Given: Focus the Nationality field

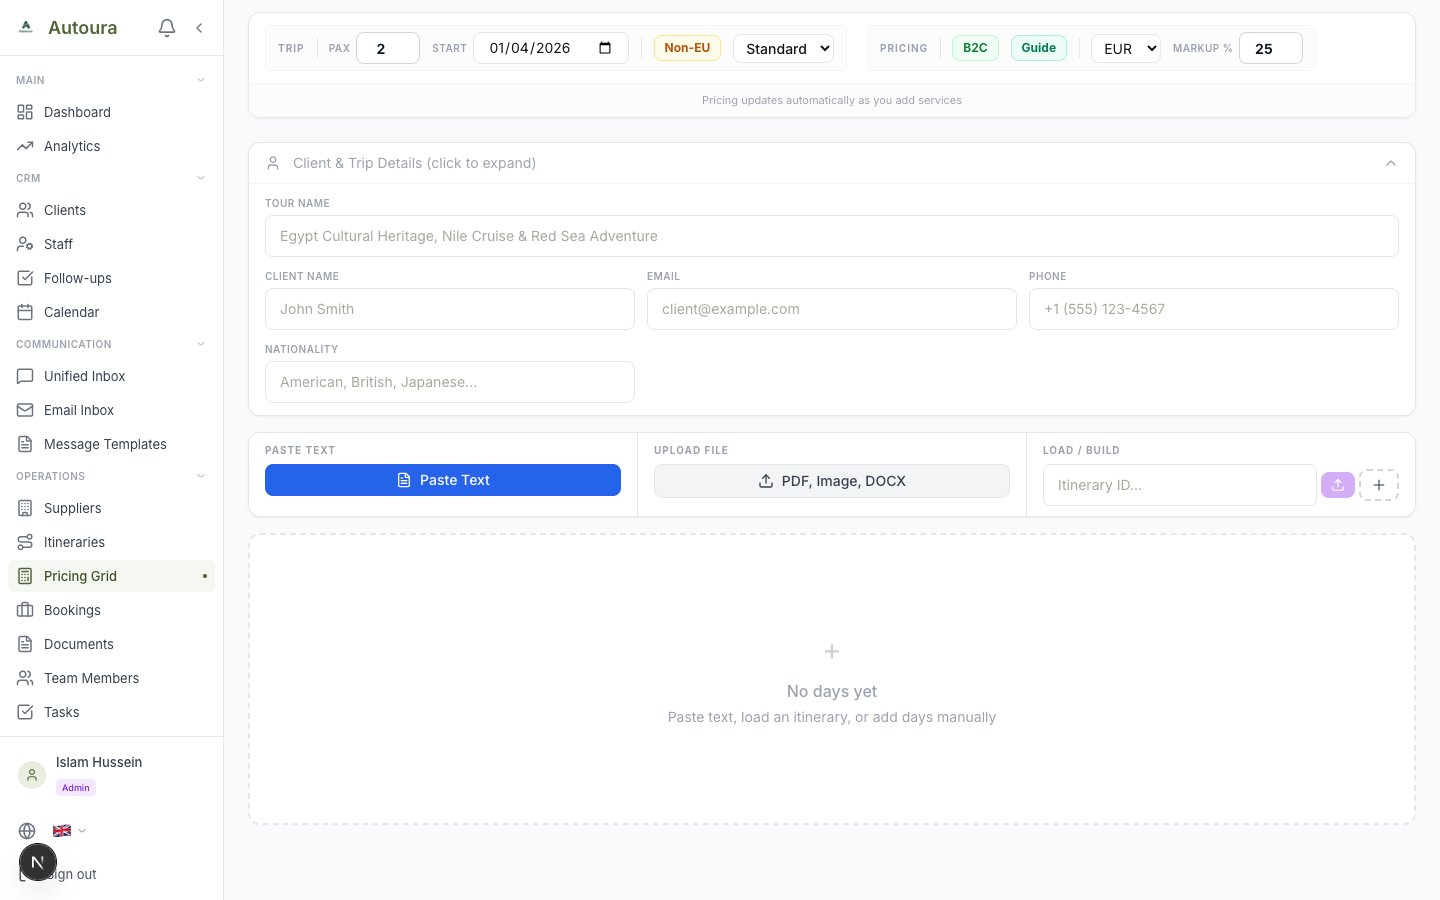Looking at the screenshot, I should click(450, 382).
